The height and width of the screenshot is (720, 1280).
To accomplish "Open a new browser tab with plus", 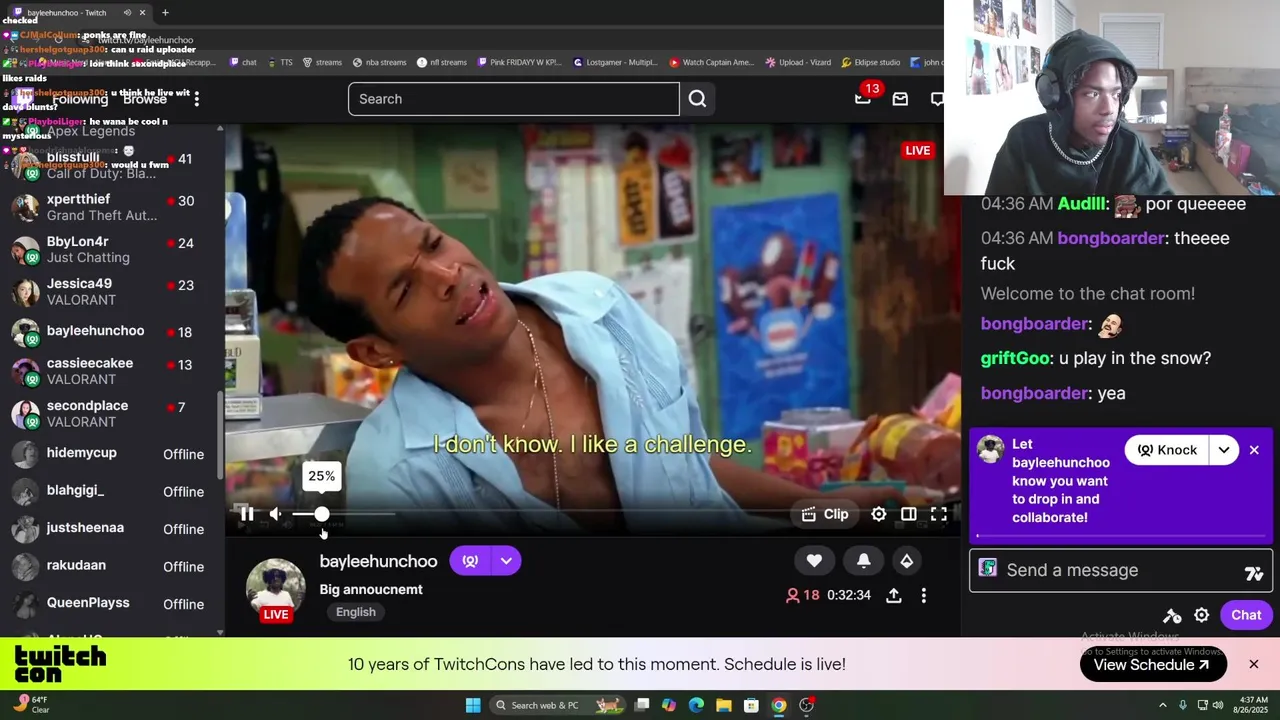I will [165, 13].
